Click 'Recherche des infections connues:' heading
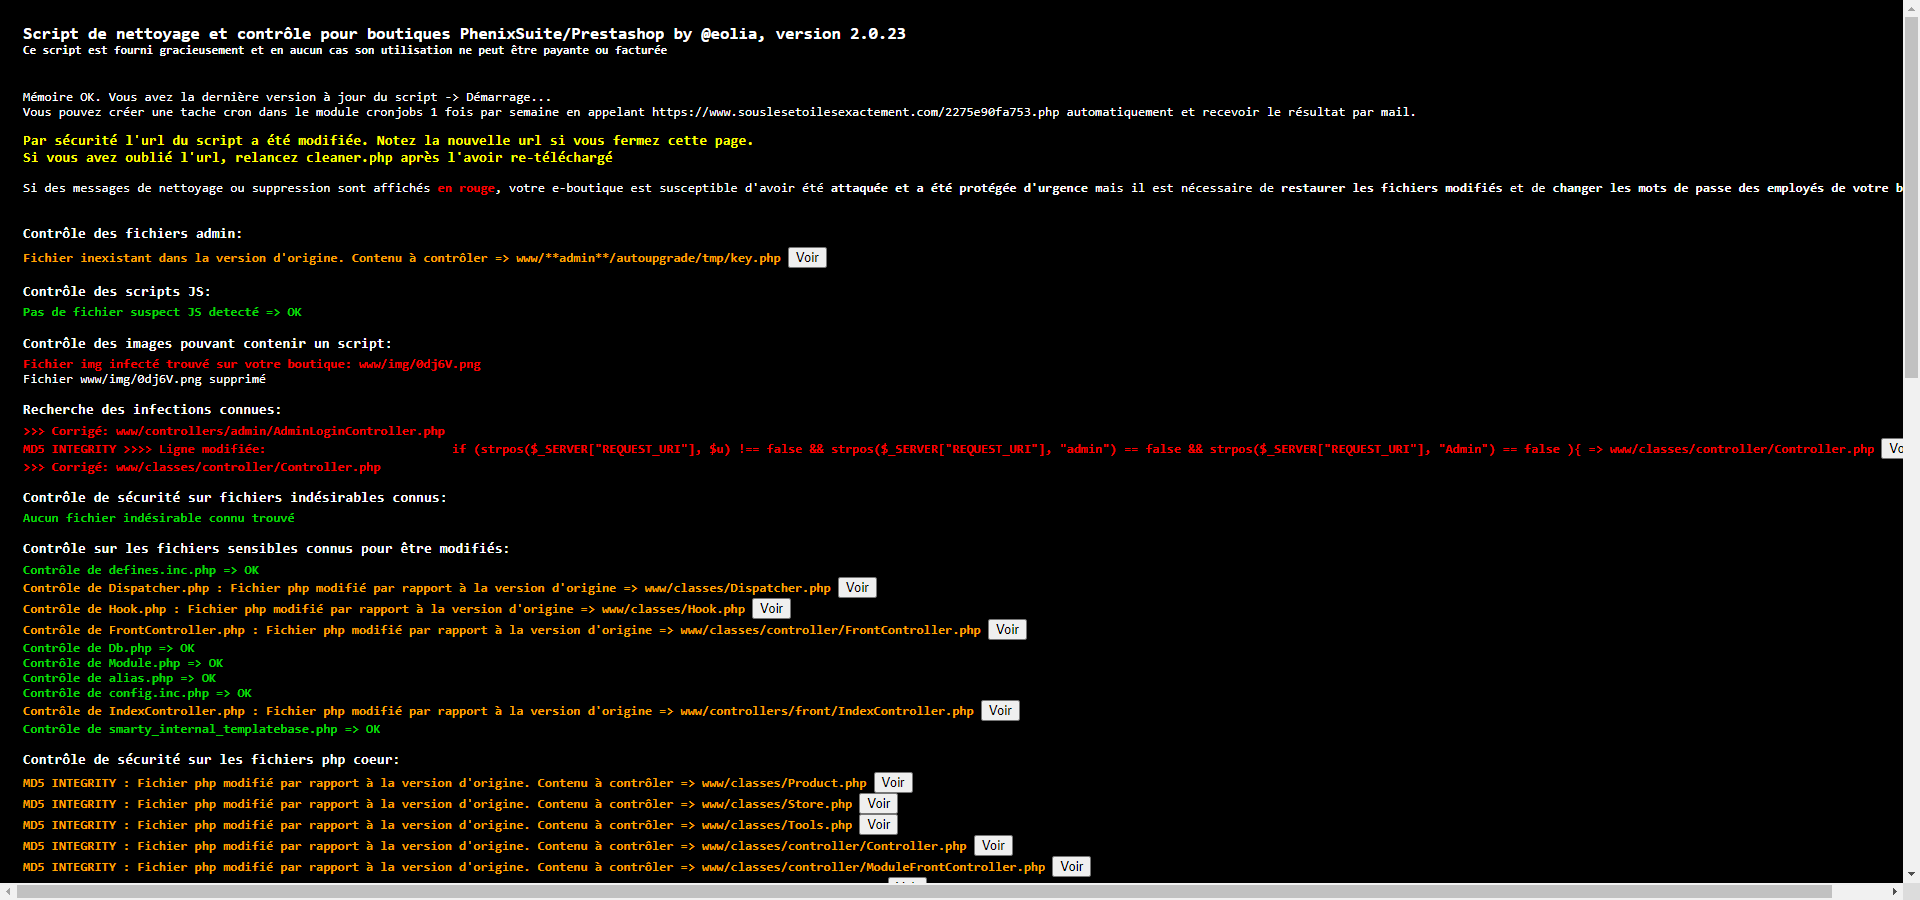This screenshot has height=900, width=1920. 152,410
